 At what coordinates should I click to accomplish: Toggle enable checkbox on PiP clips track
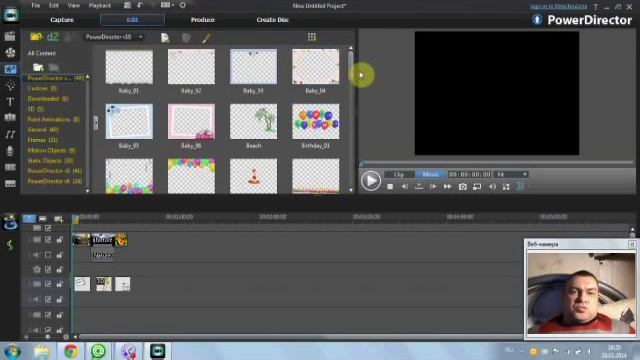48,284
